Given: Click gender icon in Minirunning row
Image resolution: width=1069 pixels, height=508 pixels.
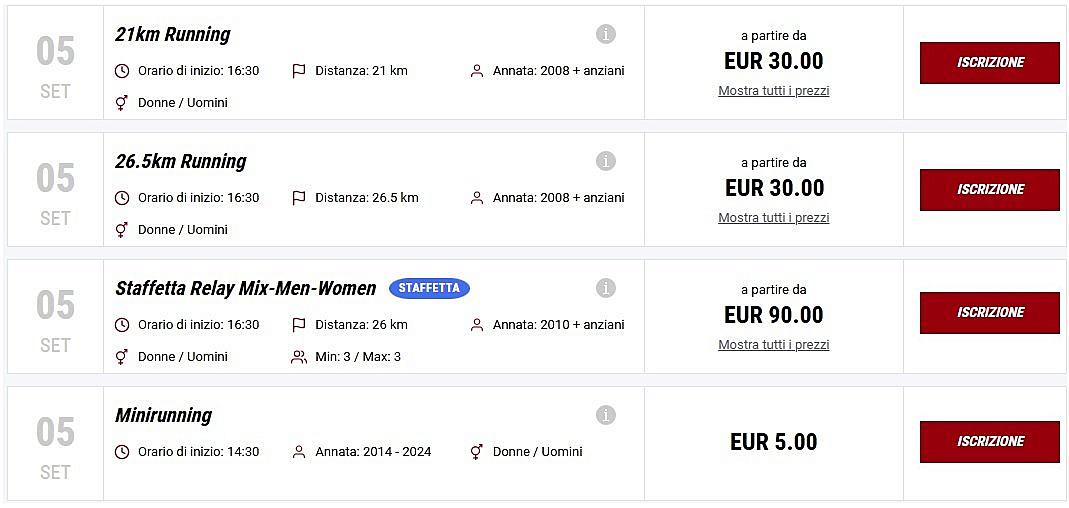Looking at the screenshot, I should click(476, 452).
